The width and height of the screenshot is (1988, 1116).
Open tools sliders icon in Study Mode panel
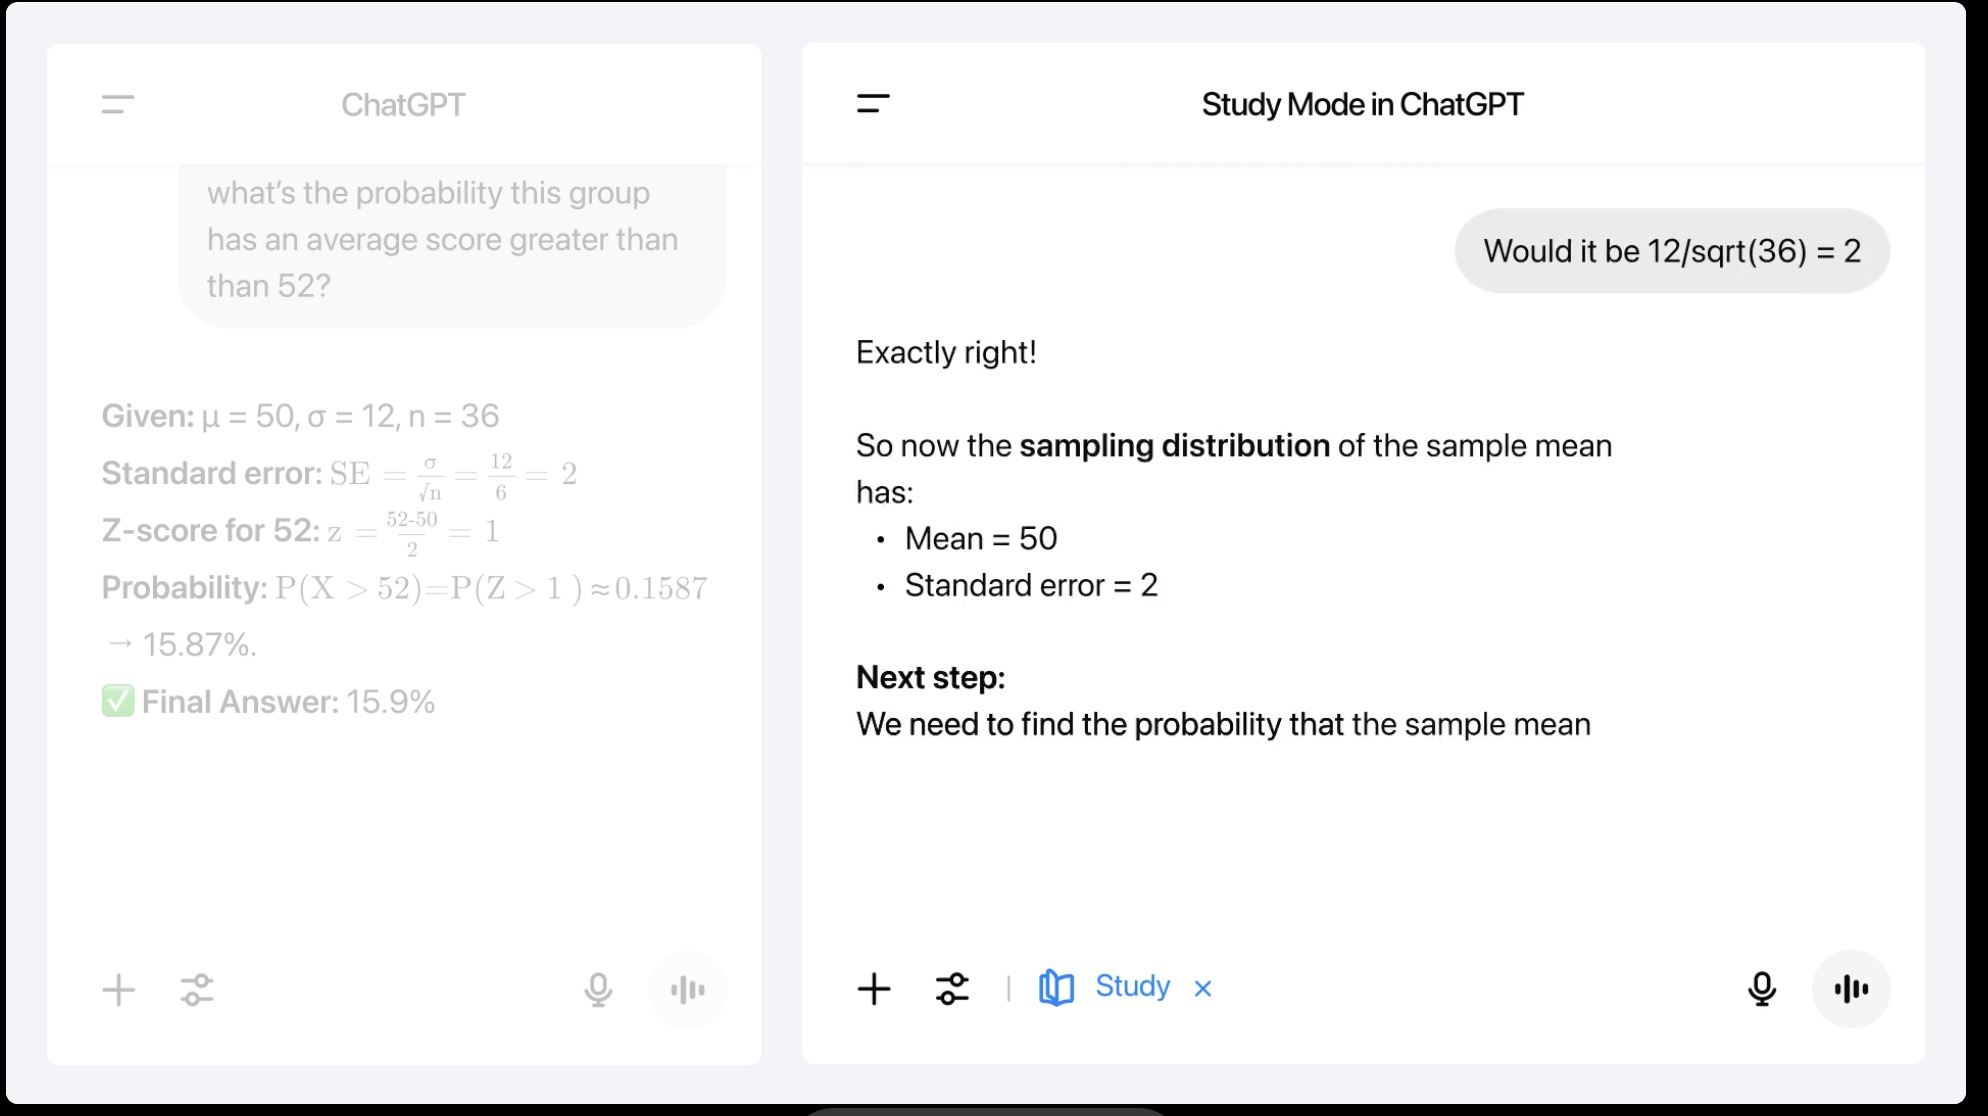[952, 989]
